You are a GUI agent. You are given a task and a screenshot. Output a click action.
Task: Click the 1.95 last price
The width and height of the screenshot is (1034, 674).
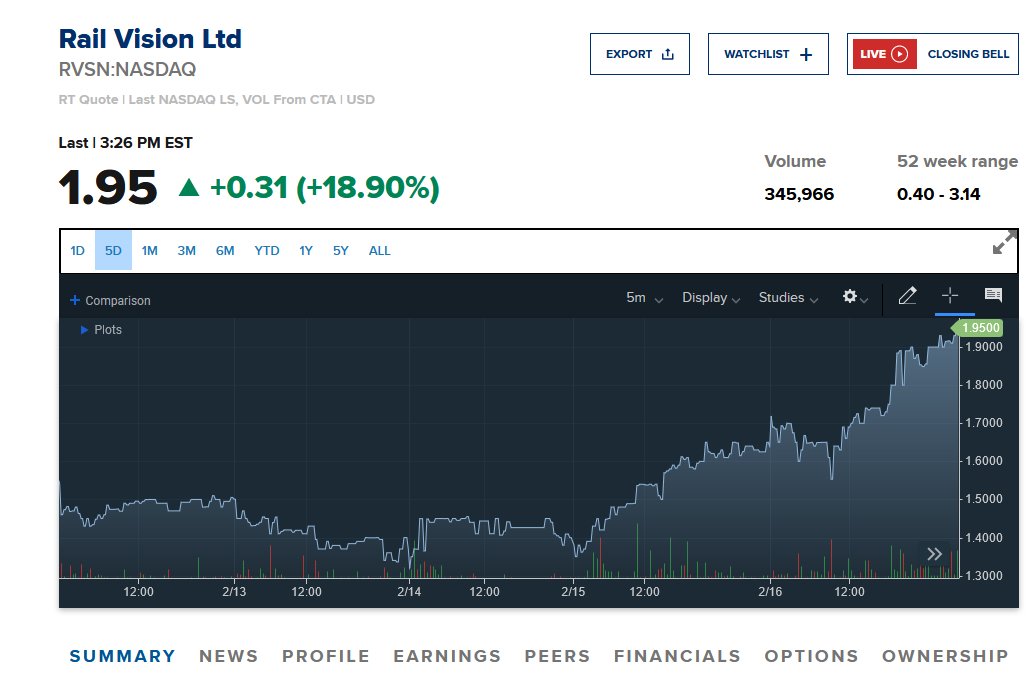point(108,188)
